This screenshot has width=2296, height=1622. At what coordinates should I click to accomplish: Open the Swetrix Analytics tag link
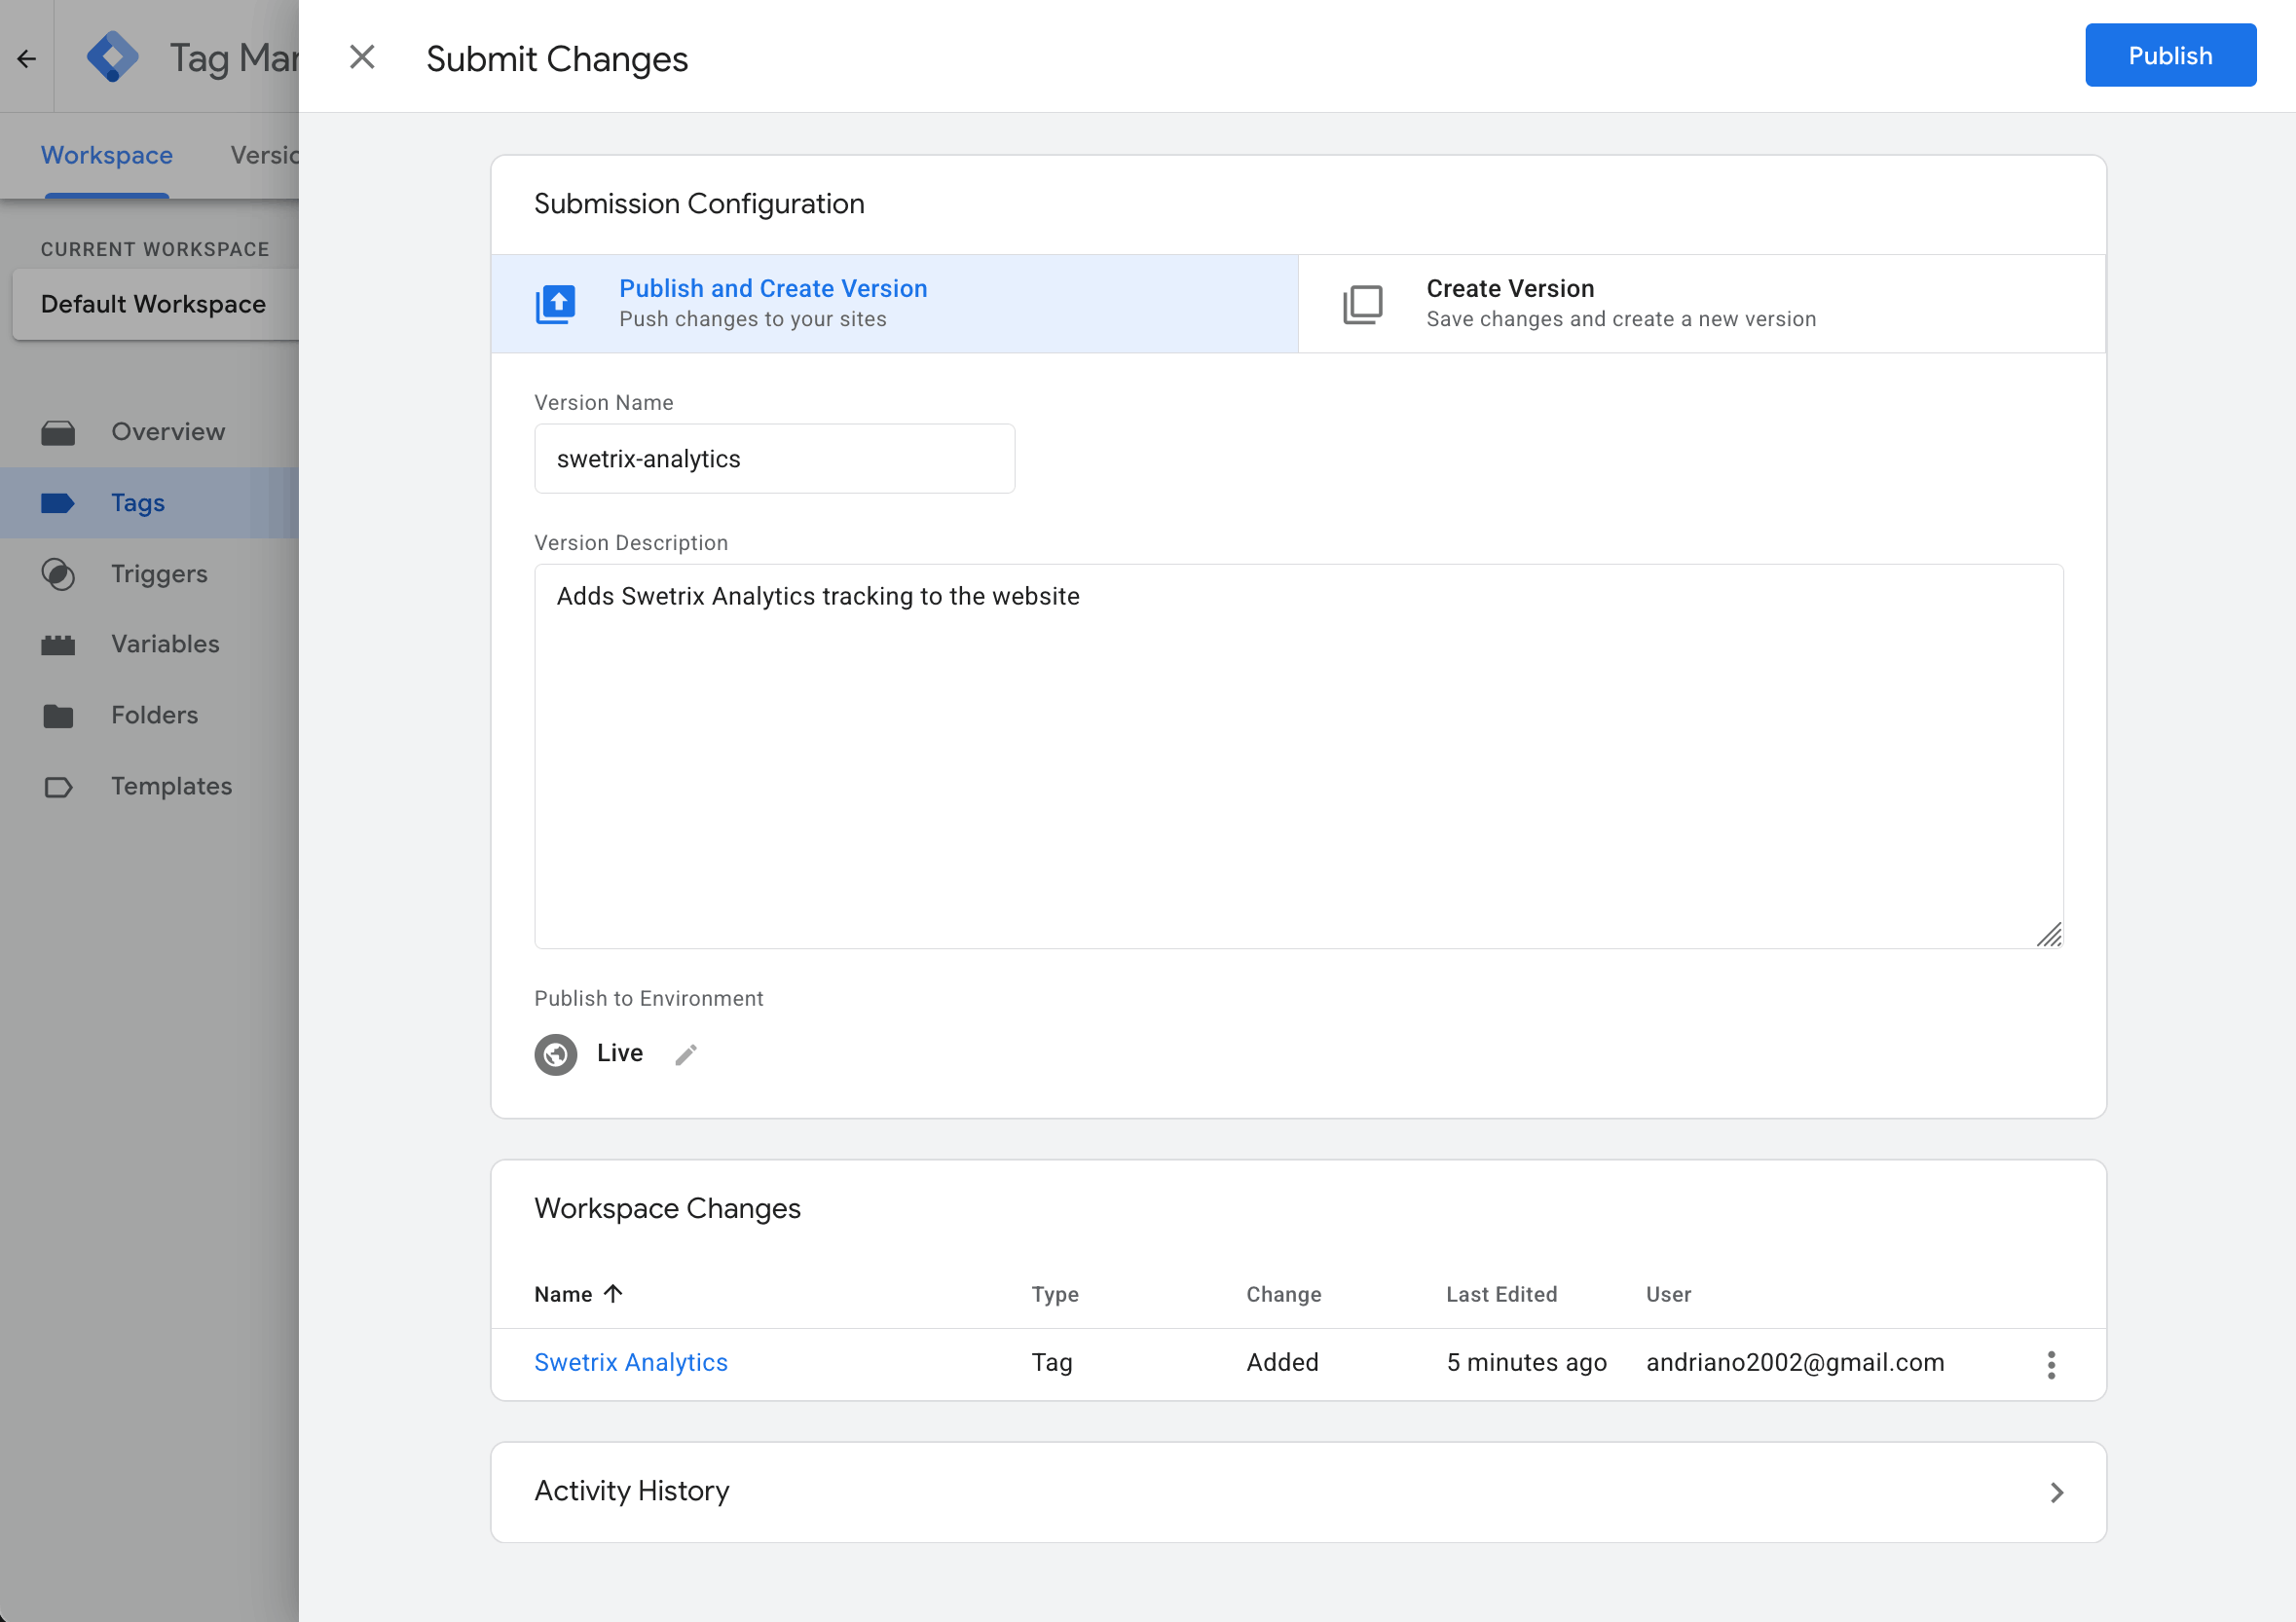[x=630, y=1362]
